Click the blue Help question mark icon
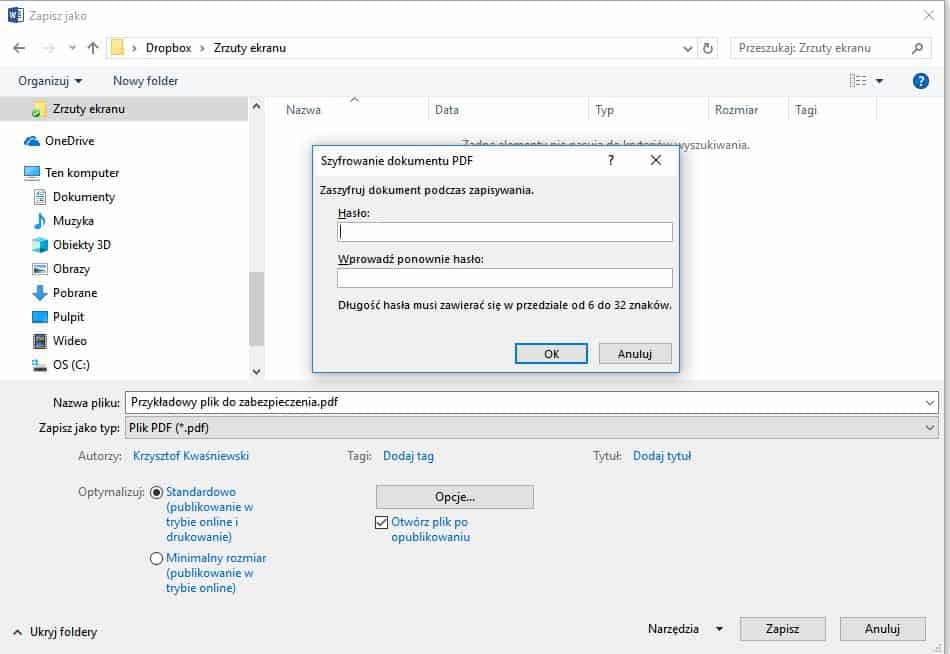This screenshot has width=950, height=654. click(920, 80)
